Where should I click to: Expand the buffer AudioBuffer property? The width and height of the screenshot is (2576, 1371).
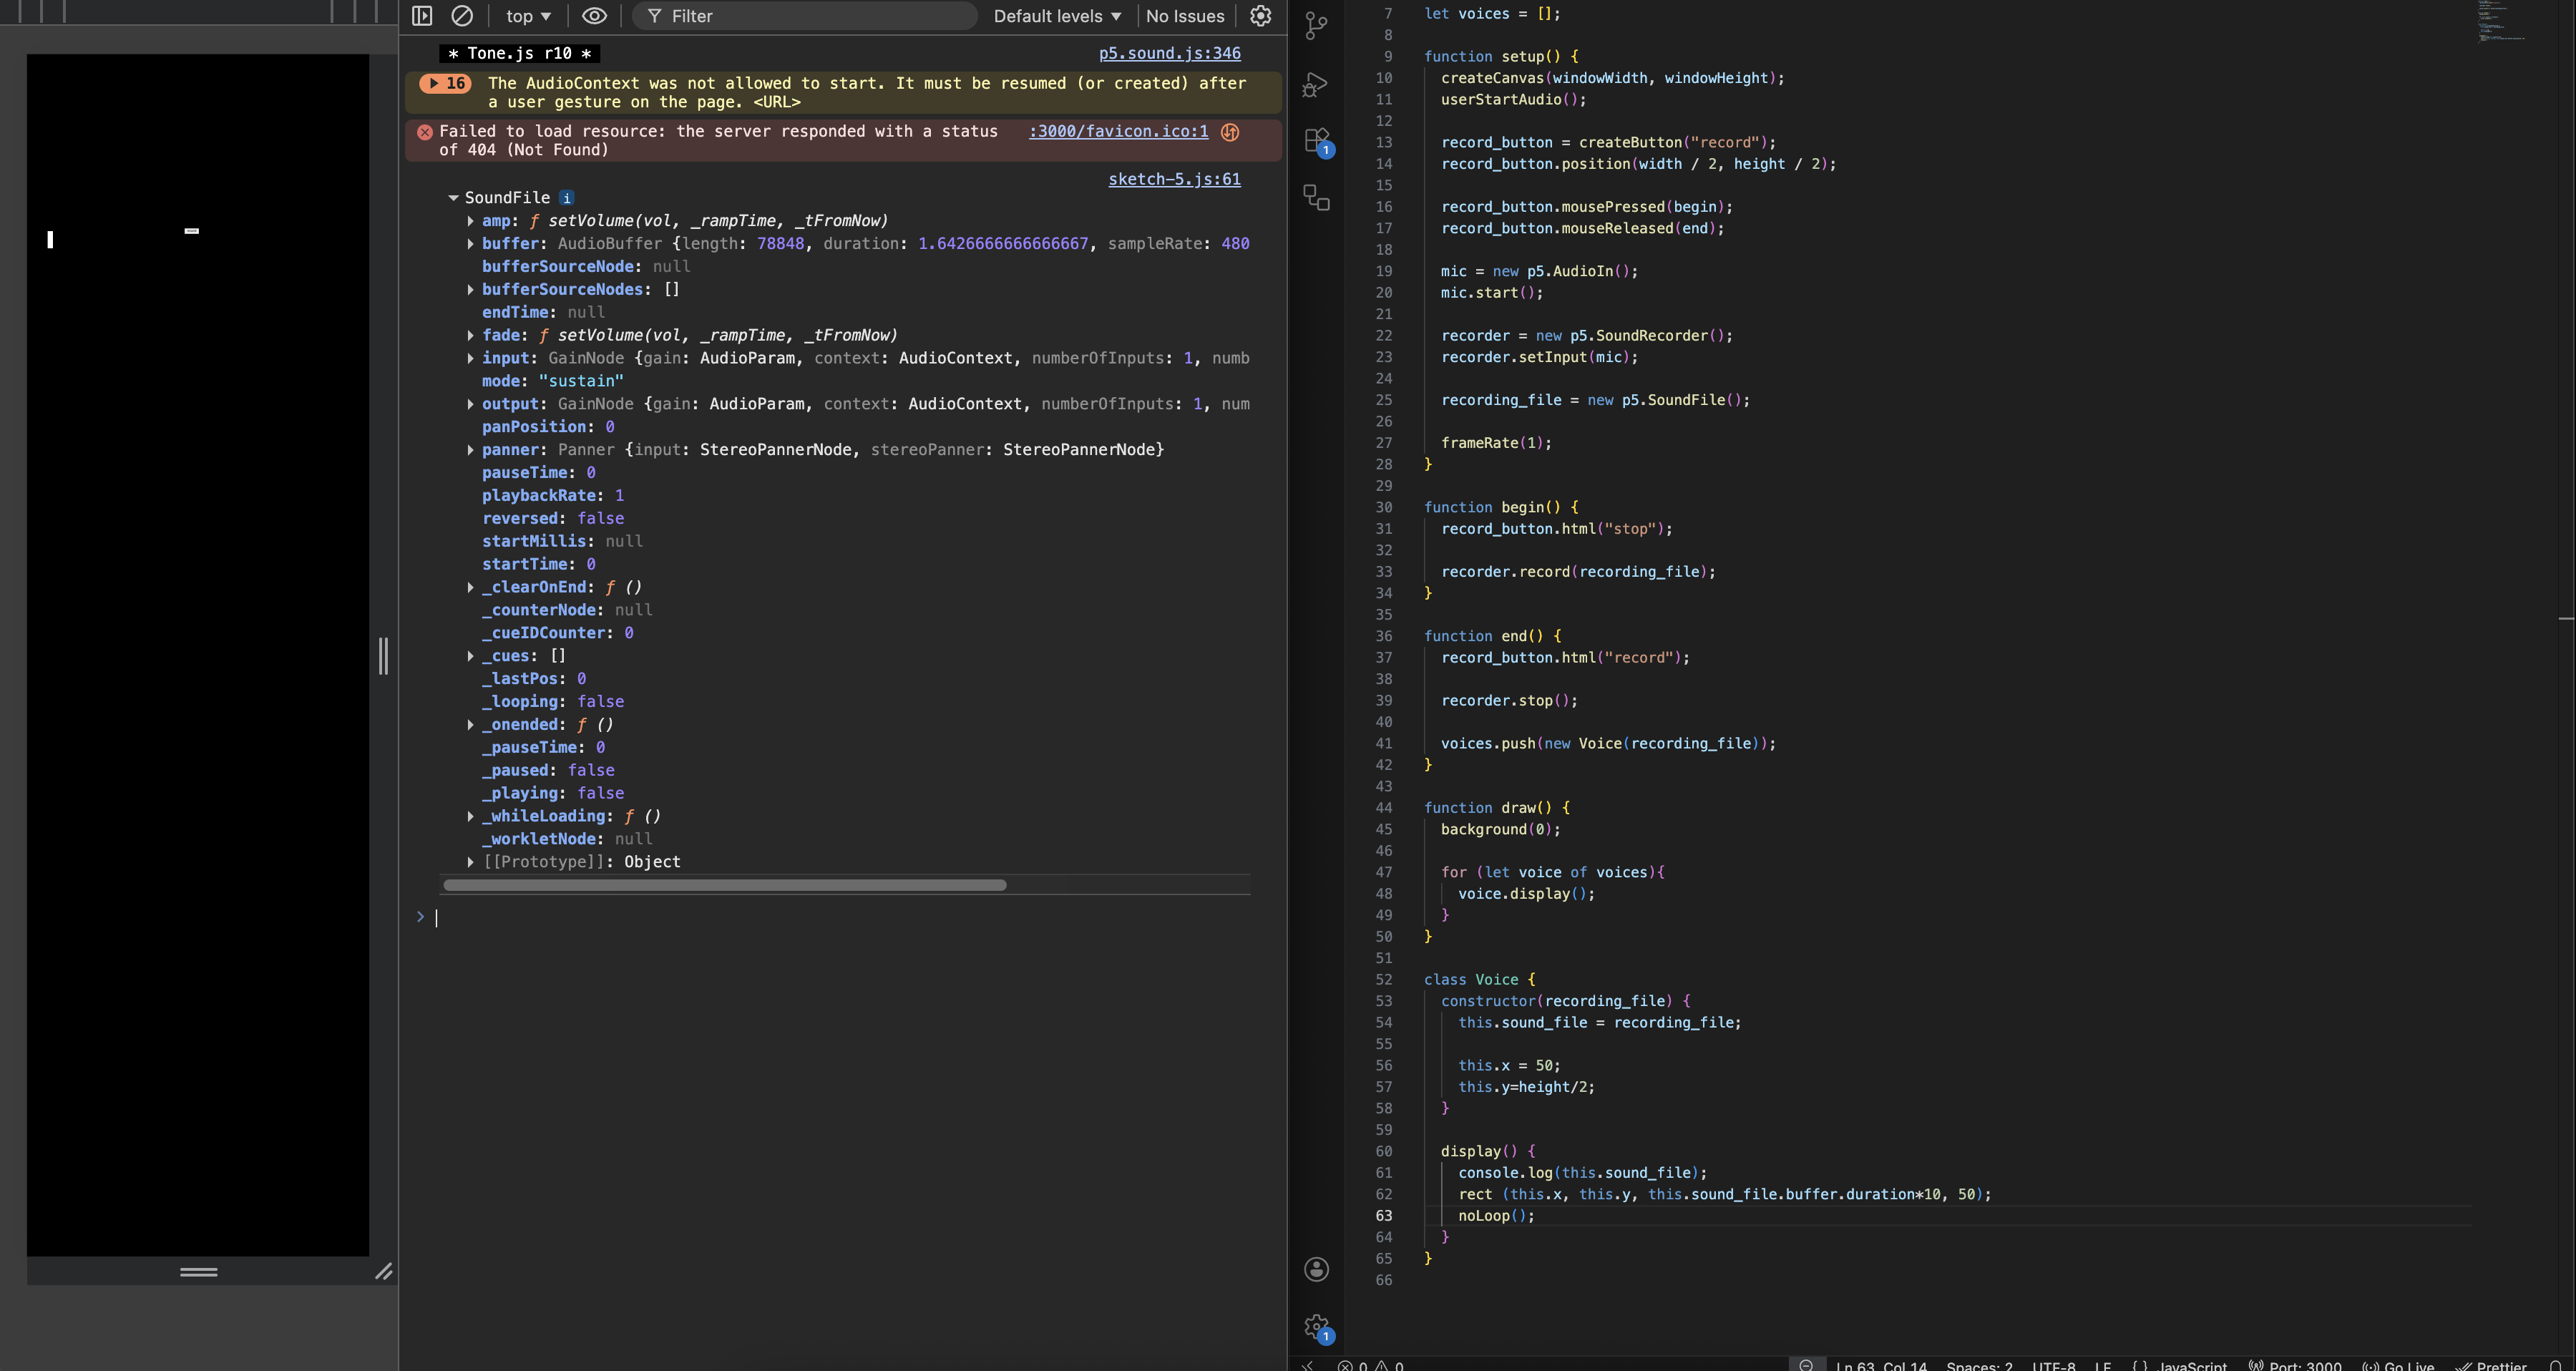pos(470,244)
